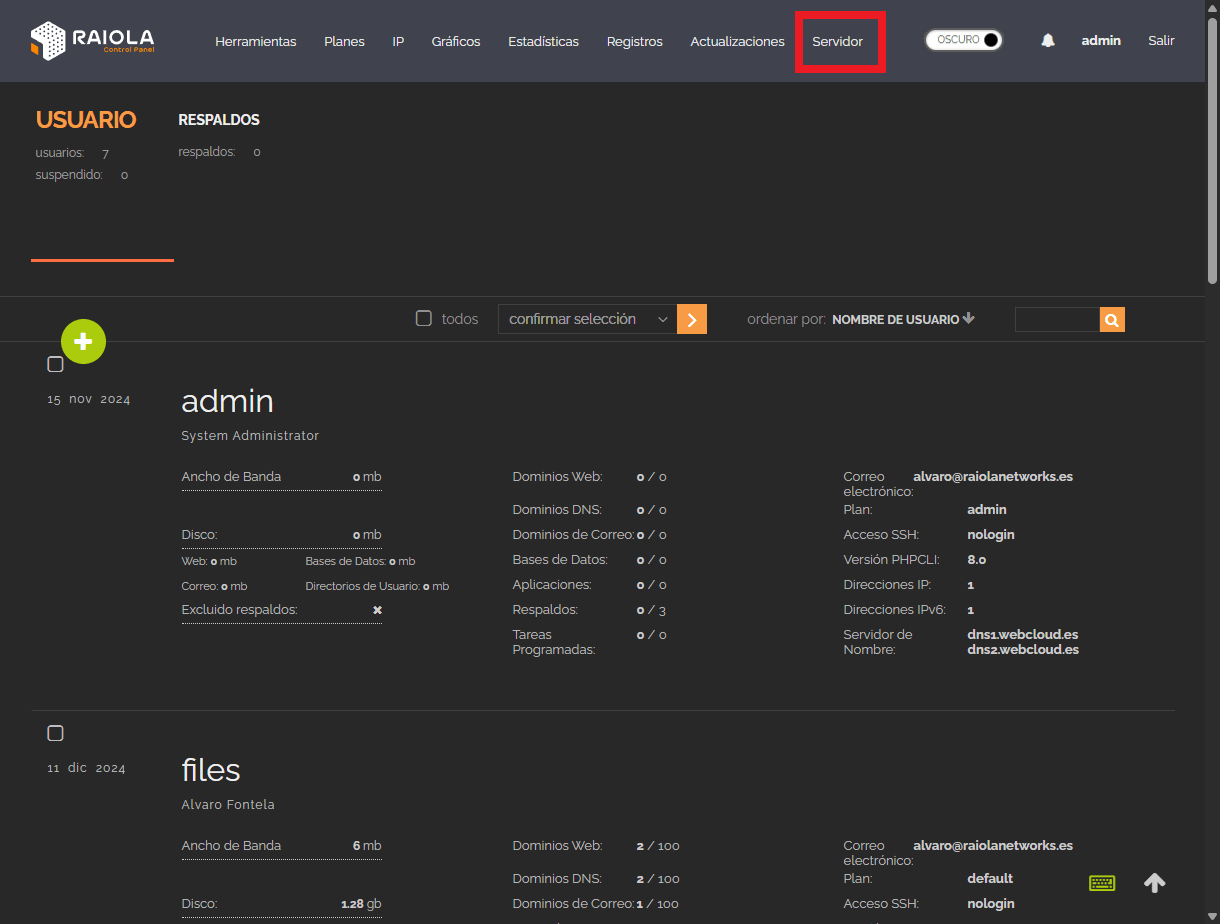
Task: Check the files user checkbox
Action: (56, 733)
